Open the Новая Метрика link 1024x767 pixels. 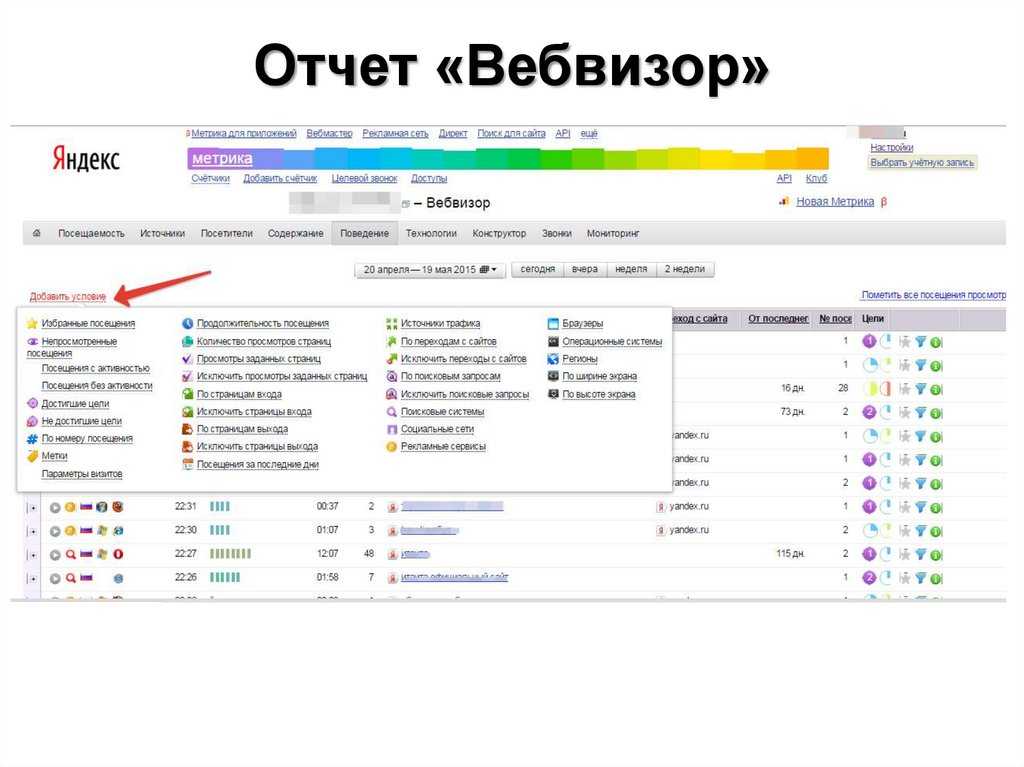pyautogui.click(x=835, y=201)
